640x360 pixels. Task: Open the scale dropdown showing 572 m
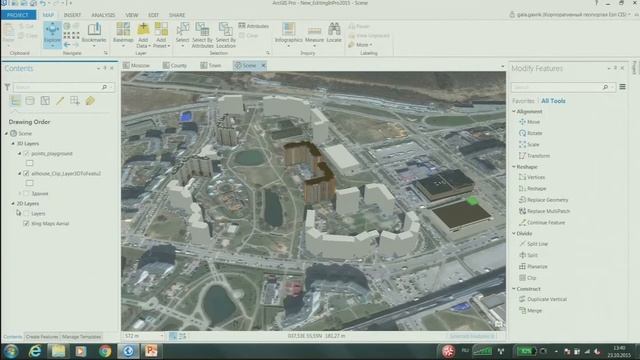162,336
